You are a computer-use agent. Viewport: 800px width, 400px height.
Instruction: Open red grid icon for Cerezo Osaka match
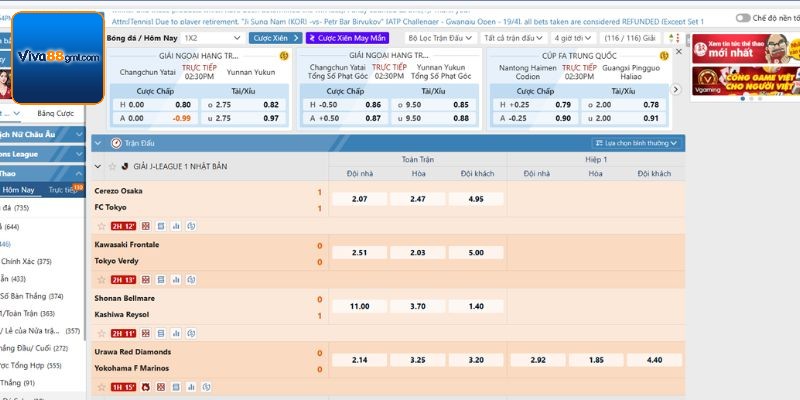146,226
